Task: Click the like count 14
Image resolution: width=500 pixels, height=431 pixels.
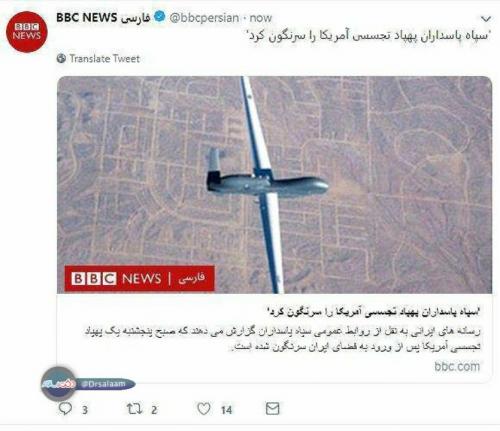Action: [226, 410]
